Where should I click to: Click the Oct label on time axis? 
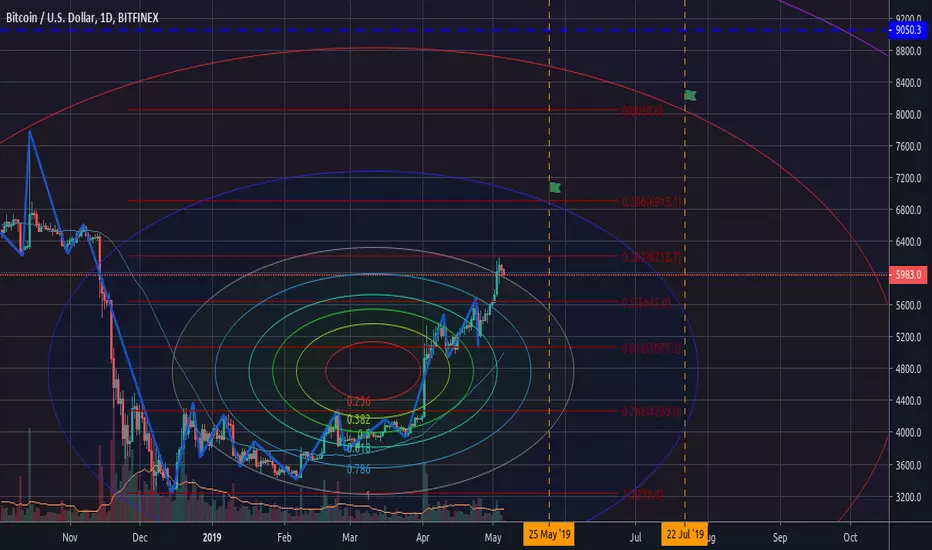tap(850, 538)
